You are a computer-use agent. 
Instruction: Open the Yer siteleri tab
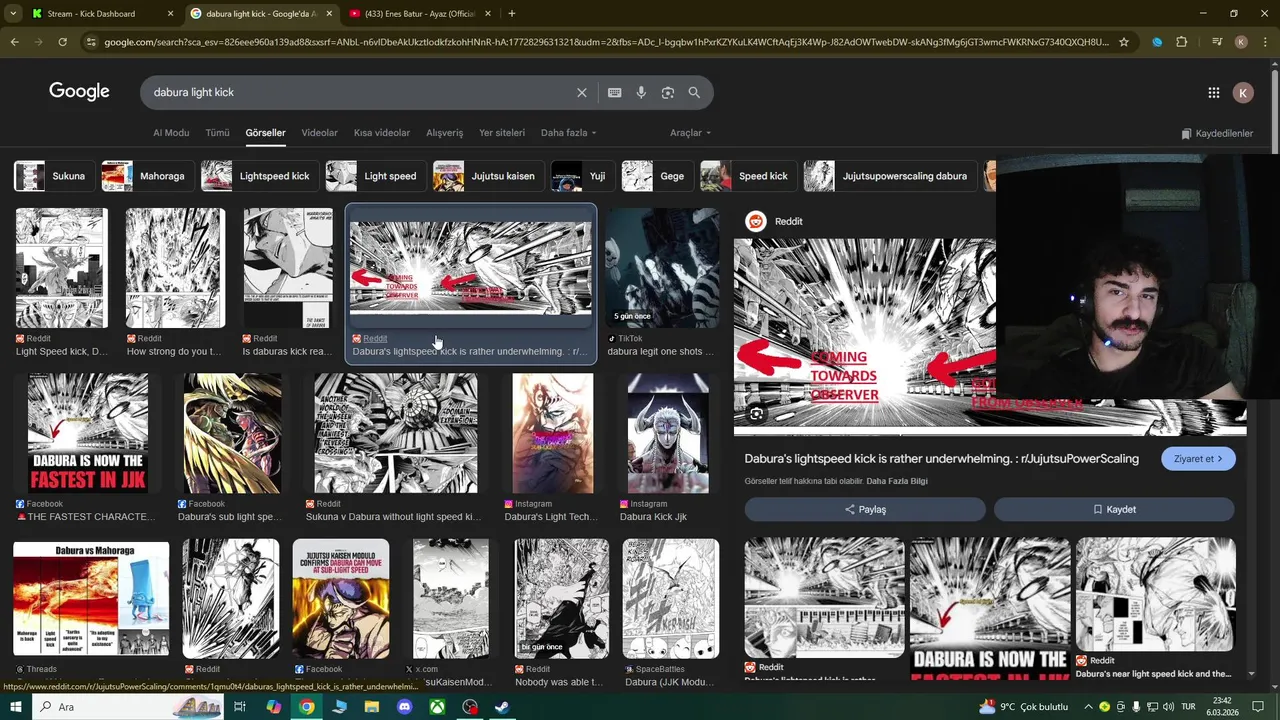tap(502, 133)
